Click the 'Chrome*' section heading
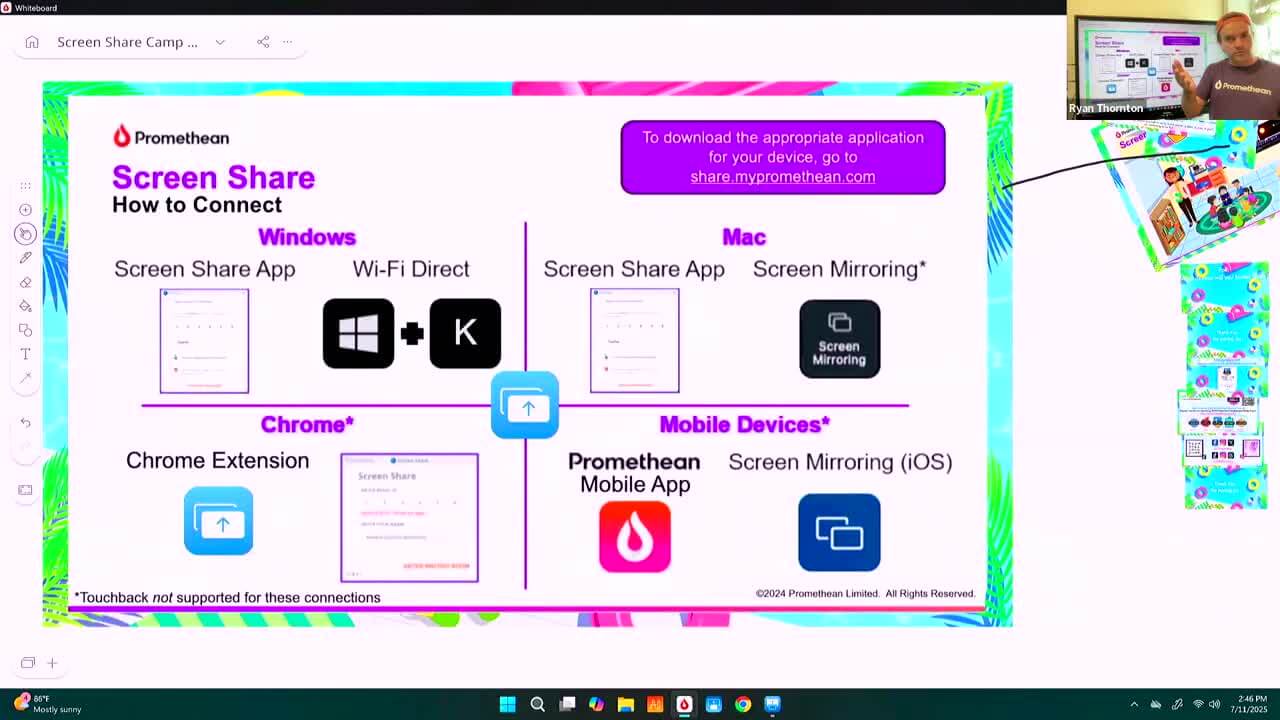The width and height of the screenshot is (1280, 720). (307, 424)
